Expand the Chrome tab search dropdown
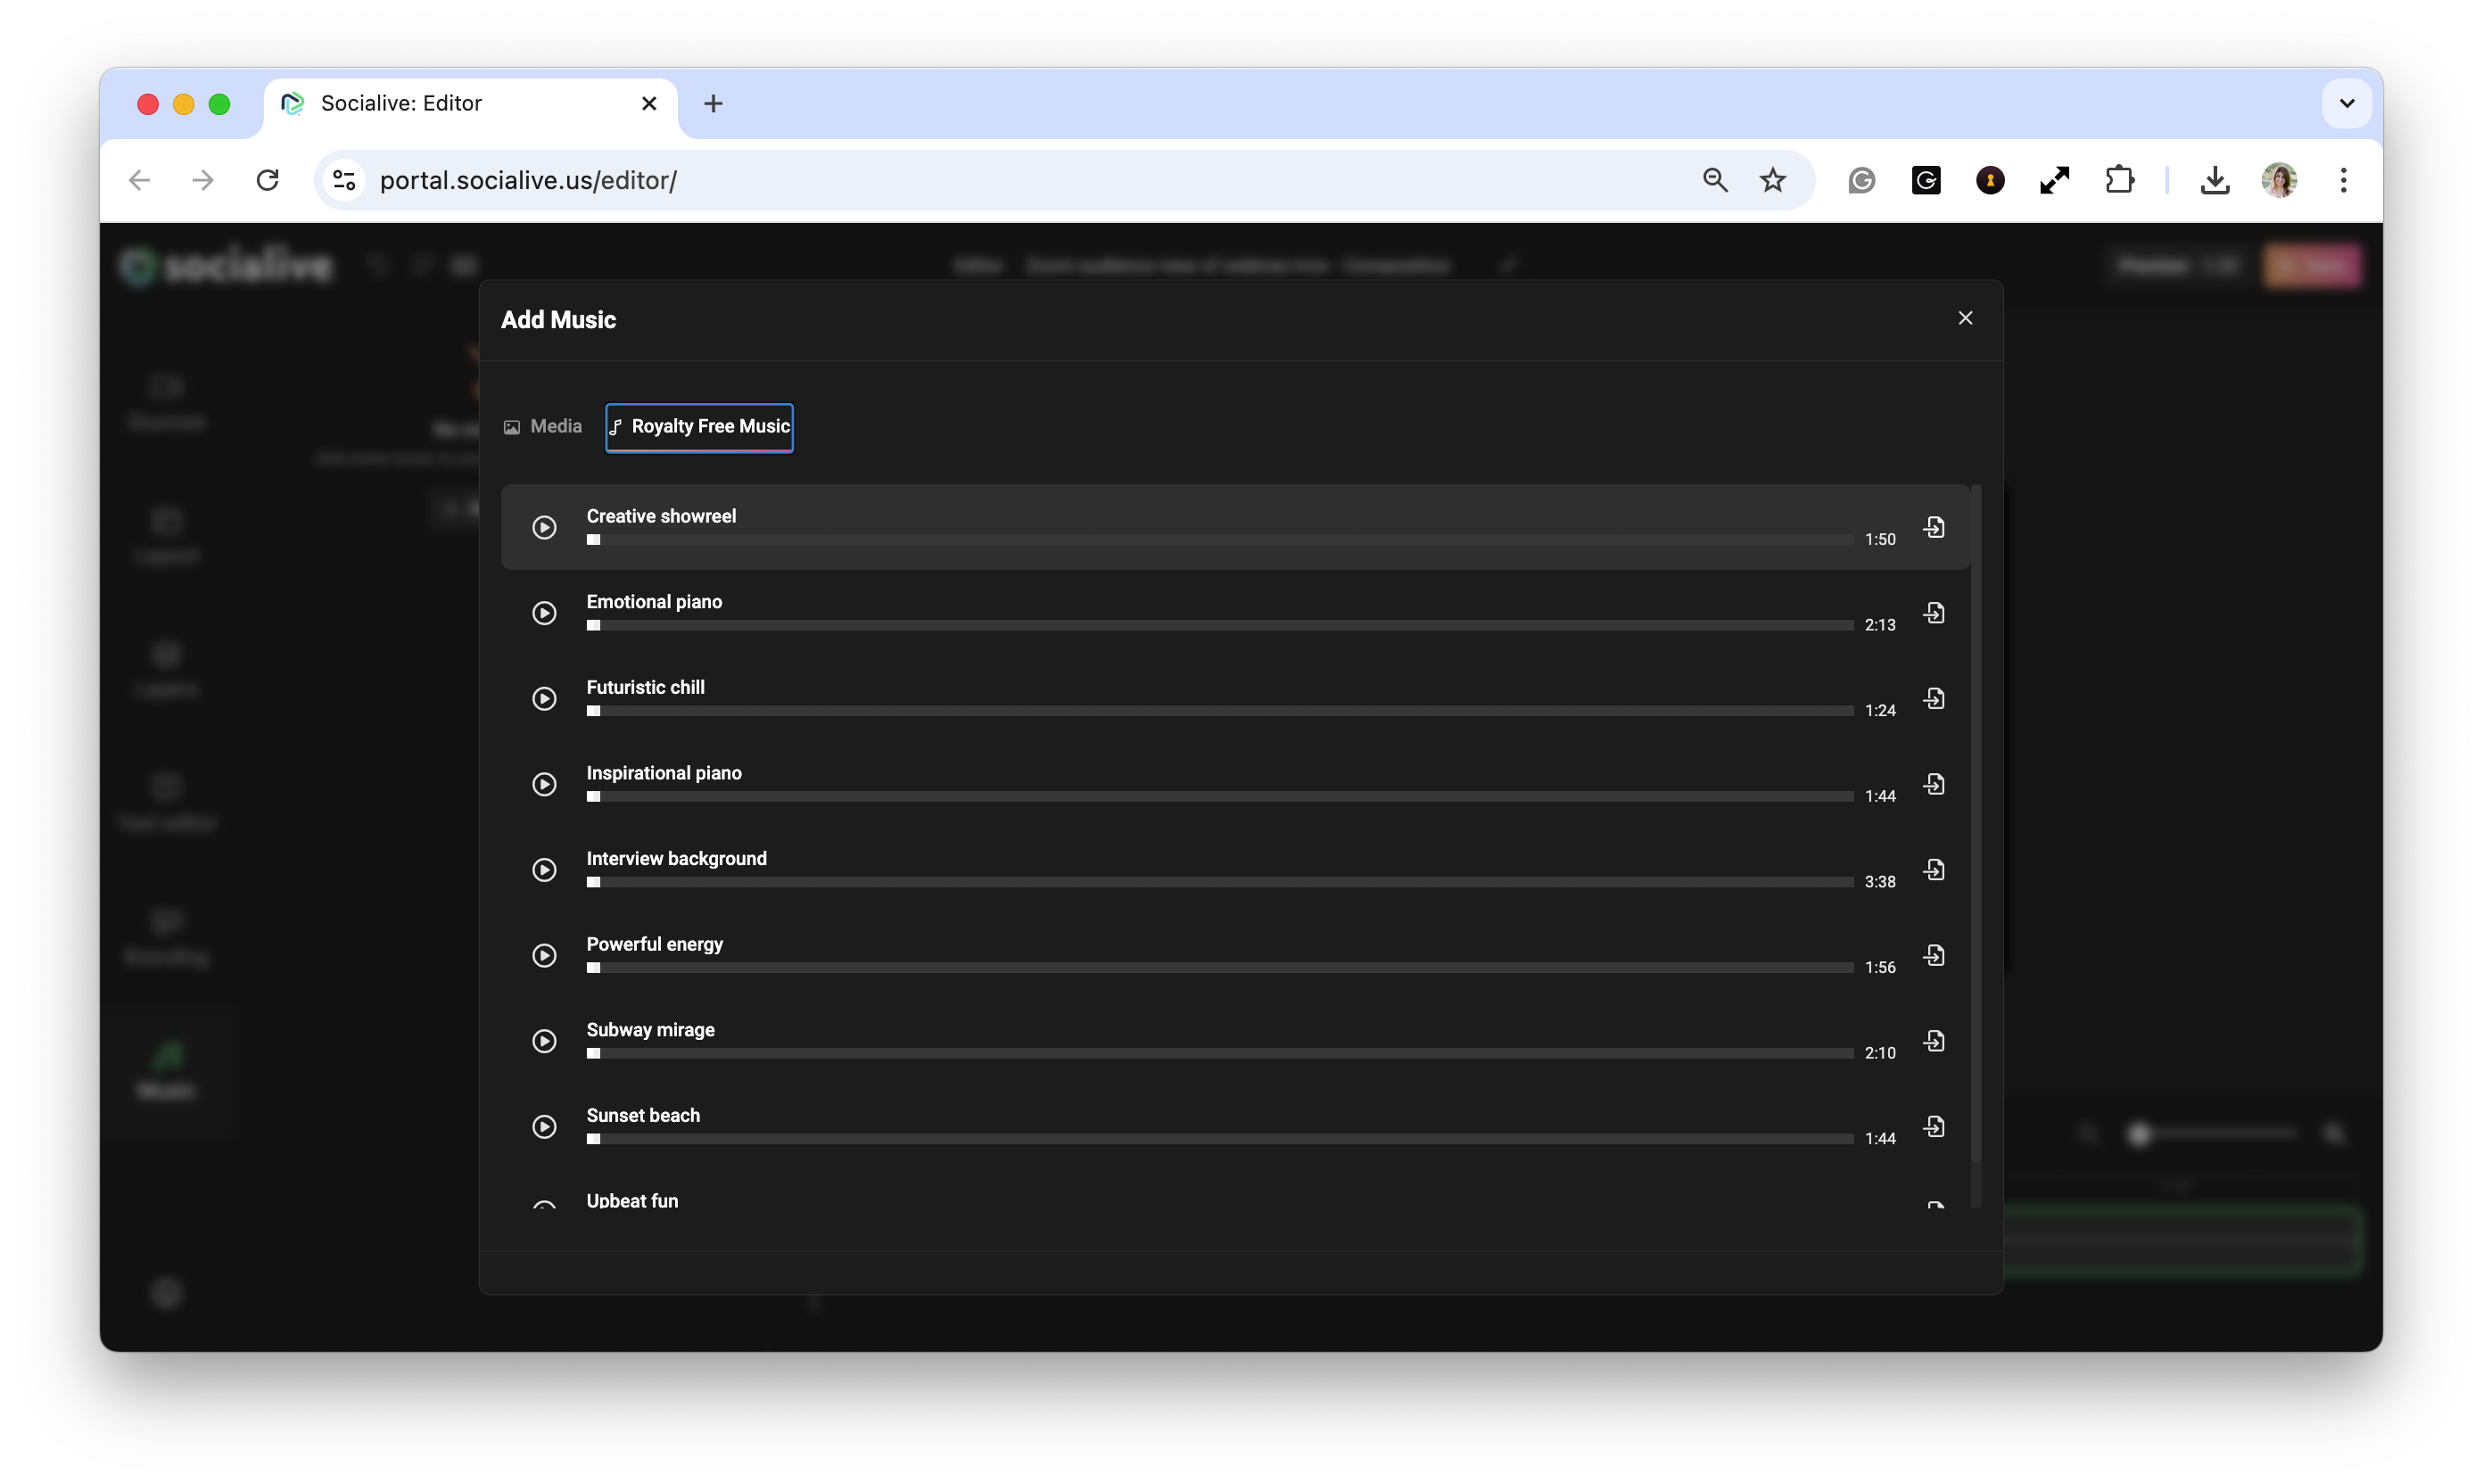 [x=2346, y=103]
